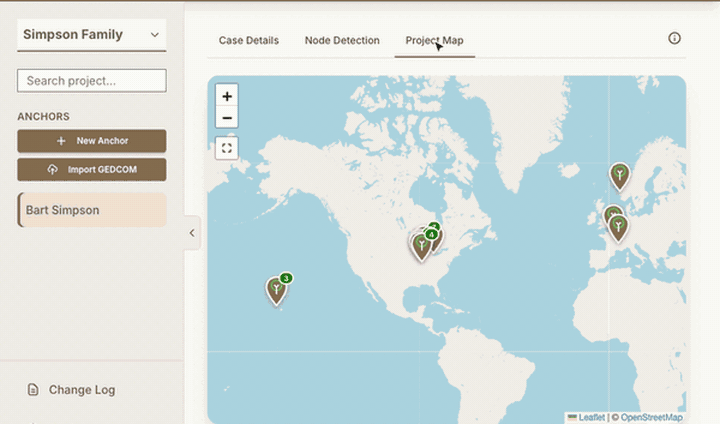
Task: Switch to the Node Detection tab
Action: (342, 40)
